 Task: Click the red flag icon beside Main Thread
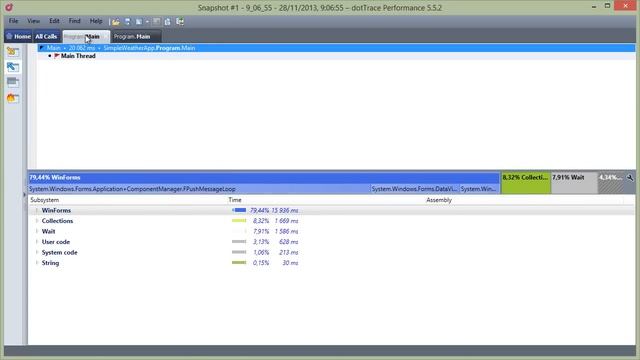tap(57, 56)
